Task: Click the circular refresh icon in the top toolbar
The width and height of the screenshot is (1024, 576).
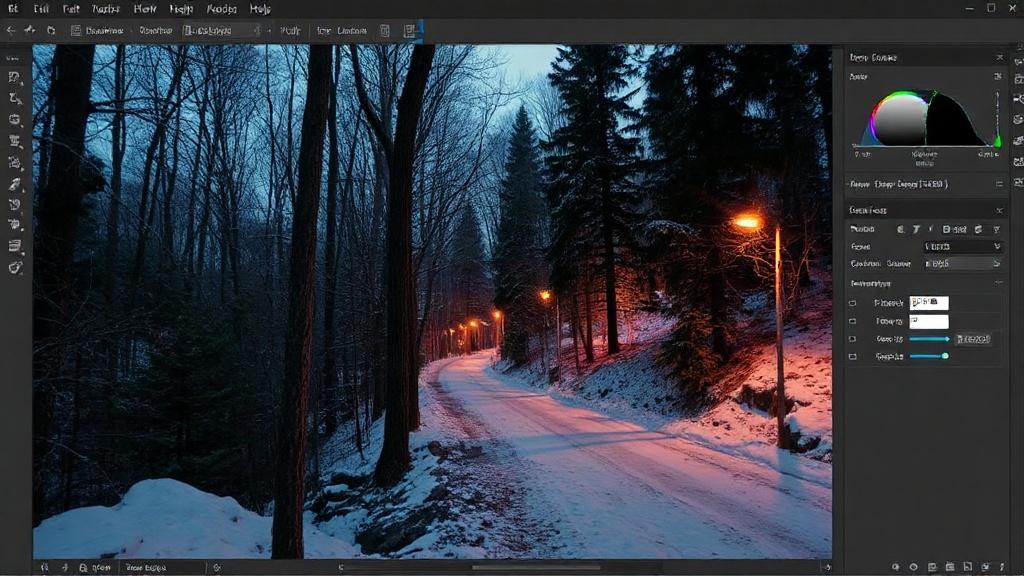Action: pos(51,30)
